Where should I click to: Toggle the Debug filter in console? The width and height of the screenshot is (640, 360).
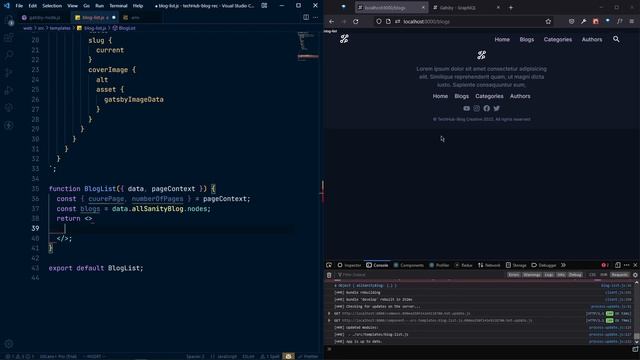click(576, 275)
